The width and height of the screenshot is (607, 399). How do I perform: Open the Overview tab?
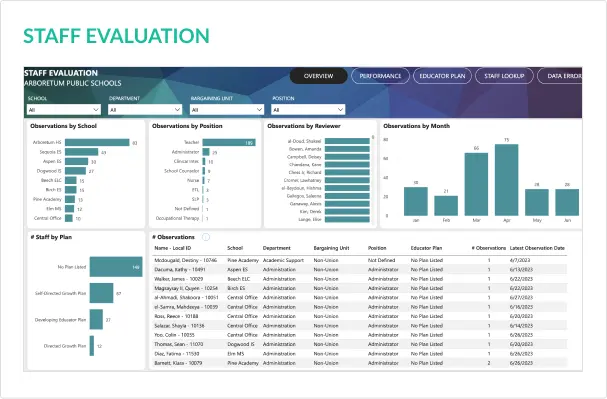click(318, 76)
